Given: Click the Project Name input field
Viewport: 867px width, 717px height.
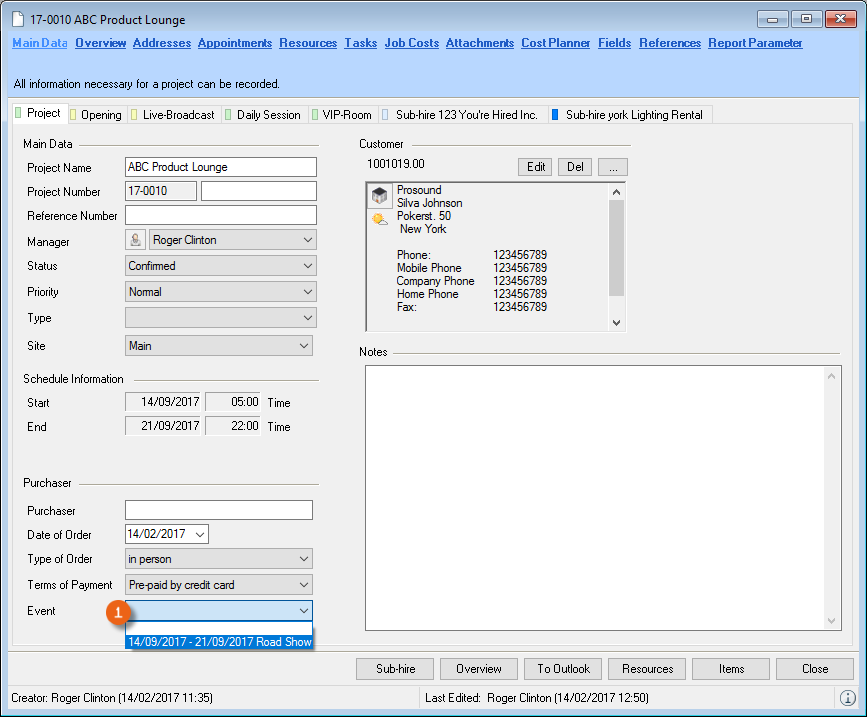Looking at the screenshot, I should pyautogui.click(x=220, y=167).
